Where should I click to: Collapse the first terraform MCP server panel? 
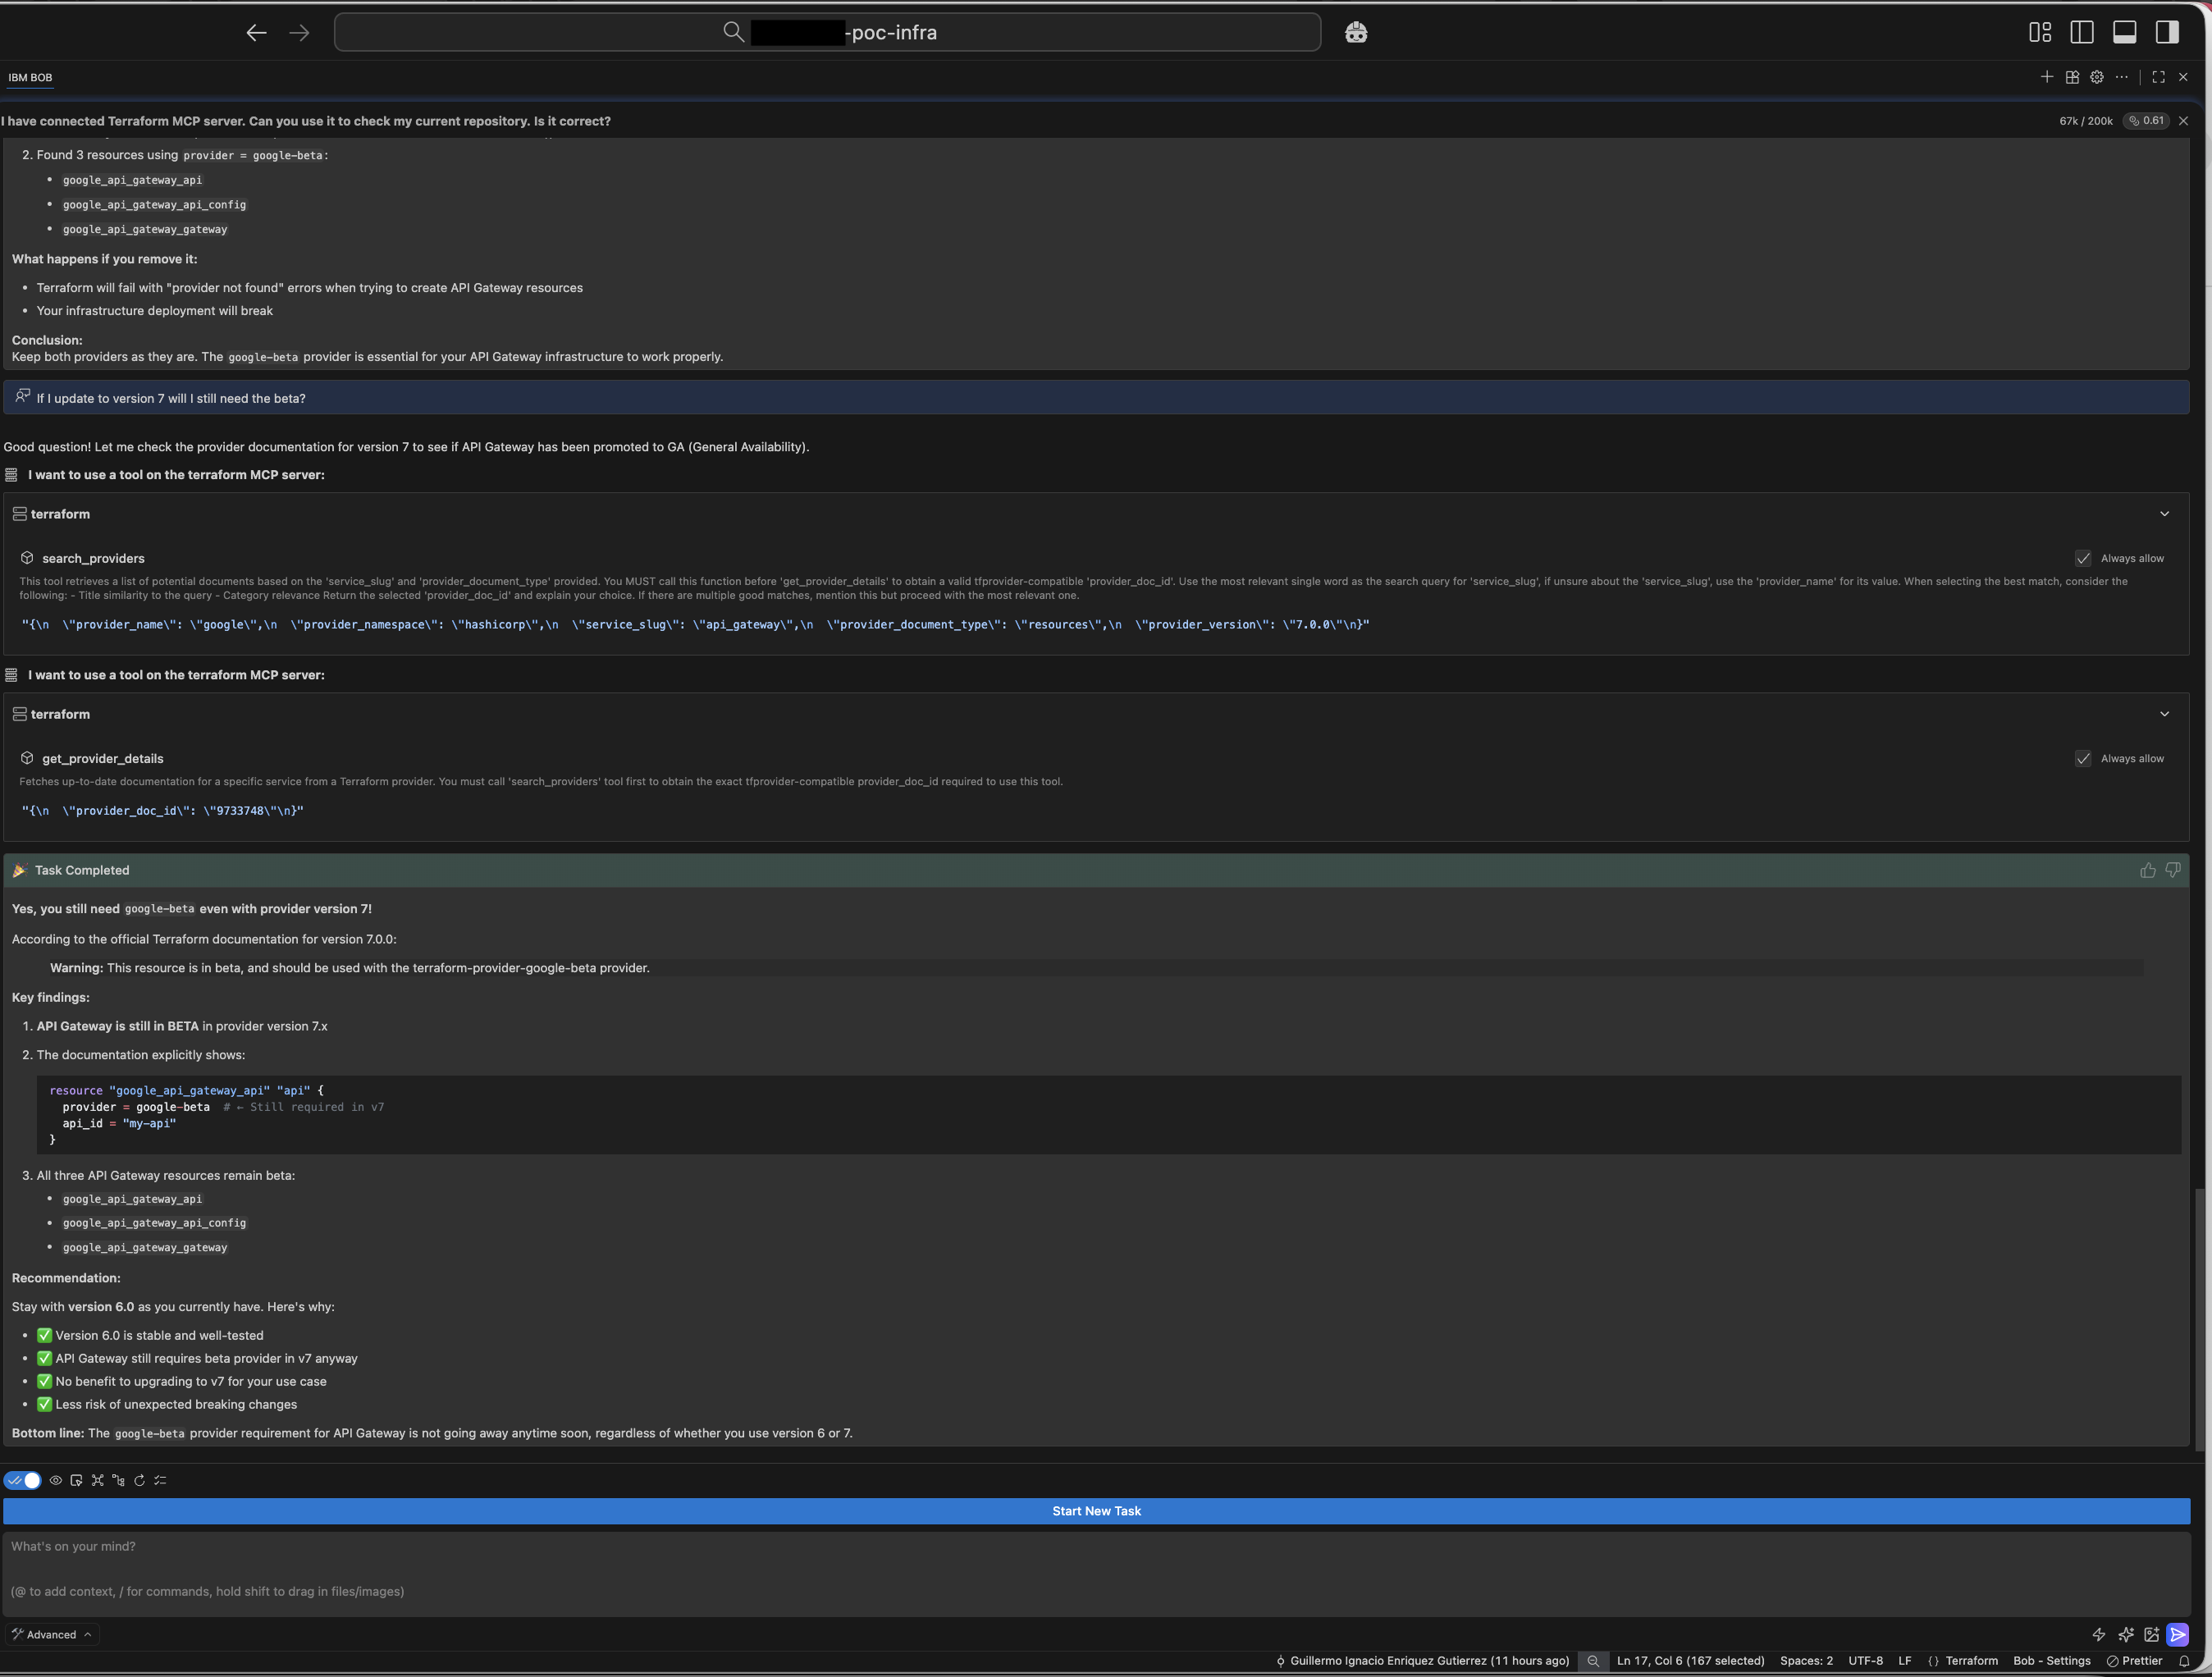click(x=2165, y=514)
